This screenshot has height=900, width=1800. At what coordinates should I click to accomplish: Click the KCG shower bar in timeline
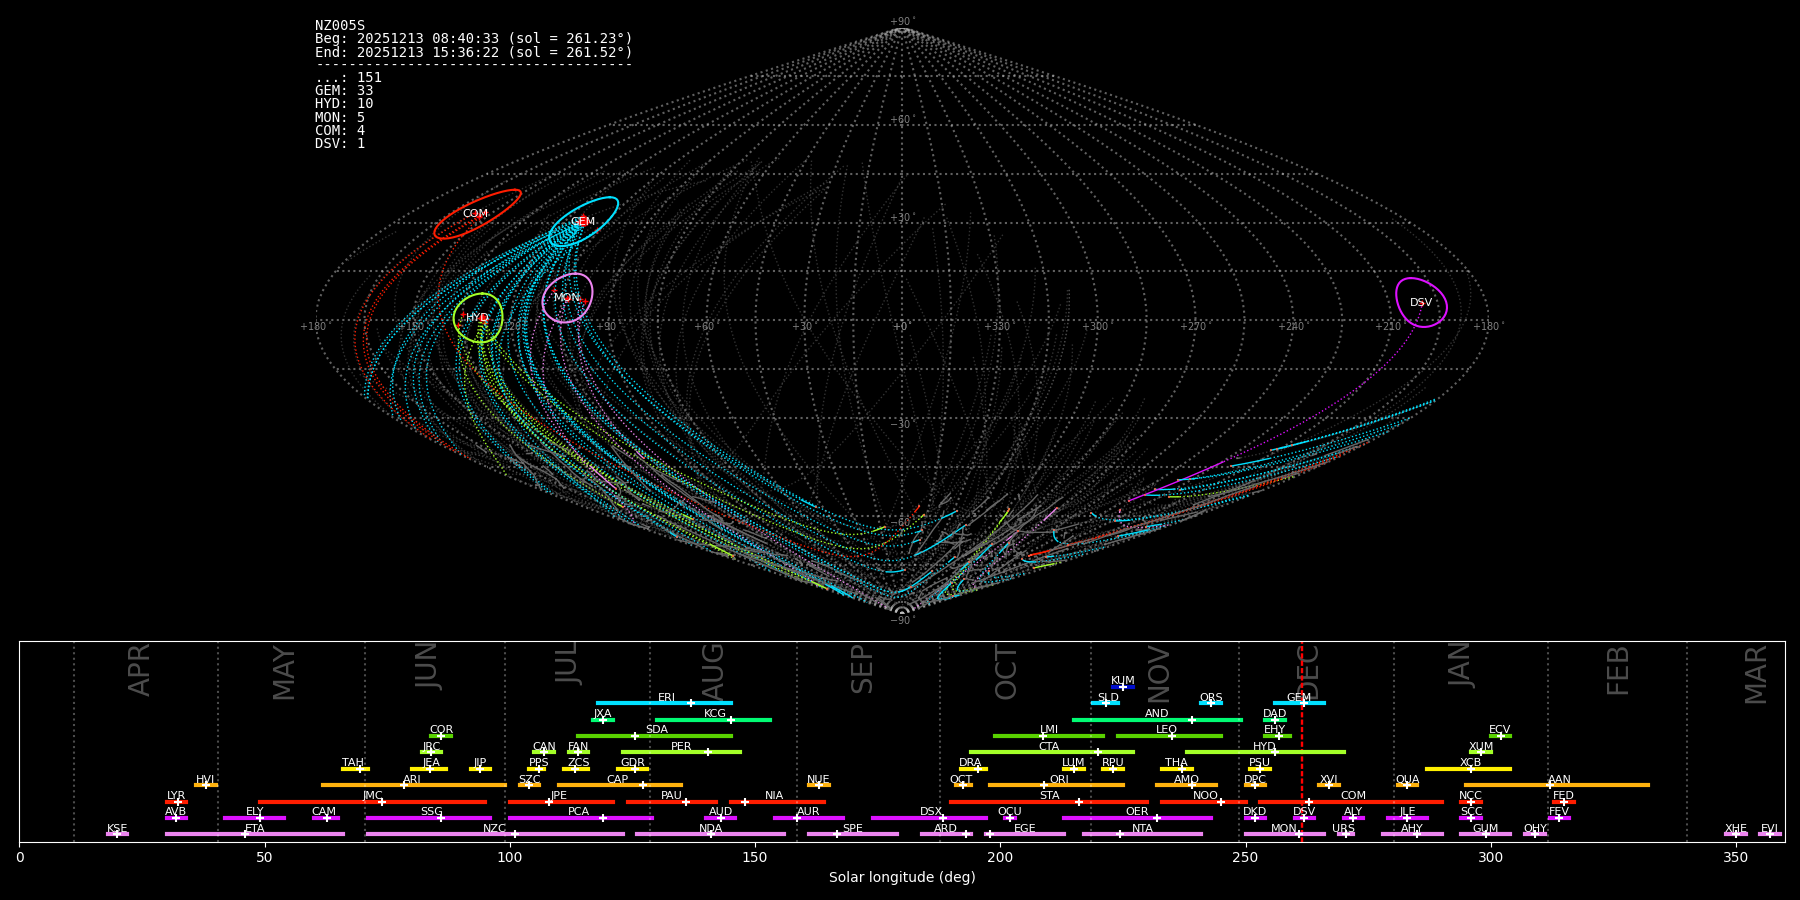[713, 719]
